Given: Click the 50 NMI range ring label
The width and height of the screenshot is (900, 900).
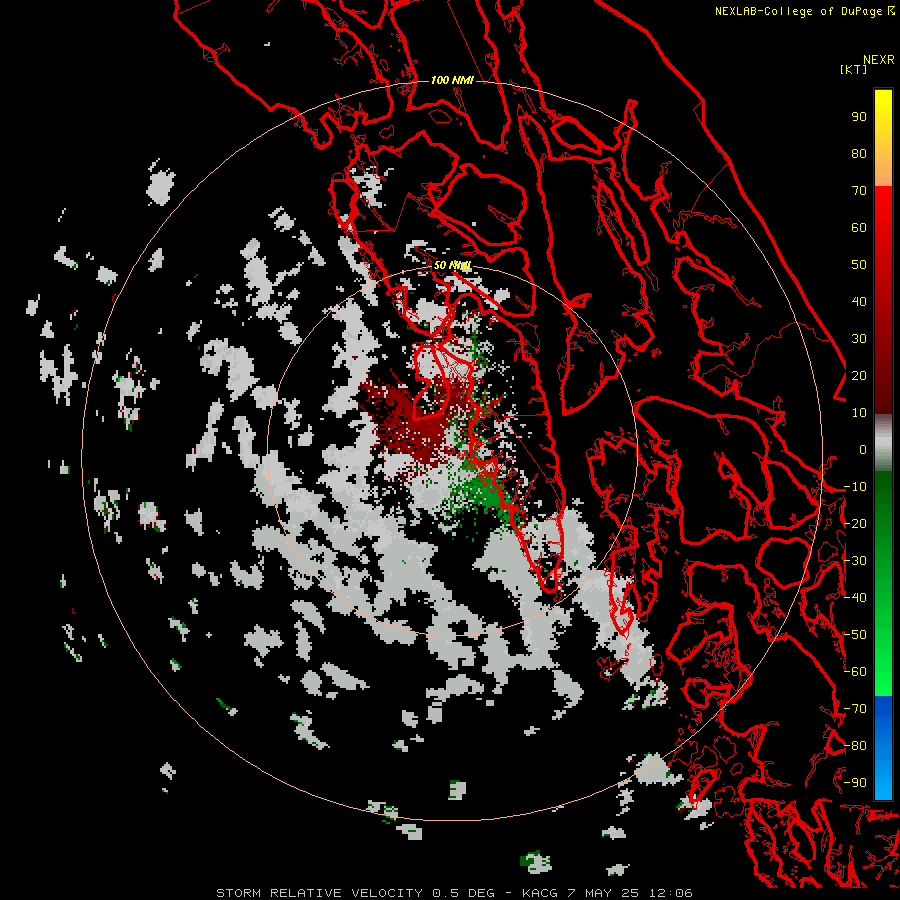Looking at the screenshot, I should pos(452,265).
